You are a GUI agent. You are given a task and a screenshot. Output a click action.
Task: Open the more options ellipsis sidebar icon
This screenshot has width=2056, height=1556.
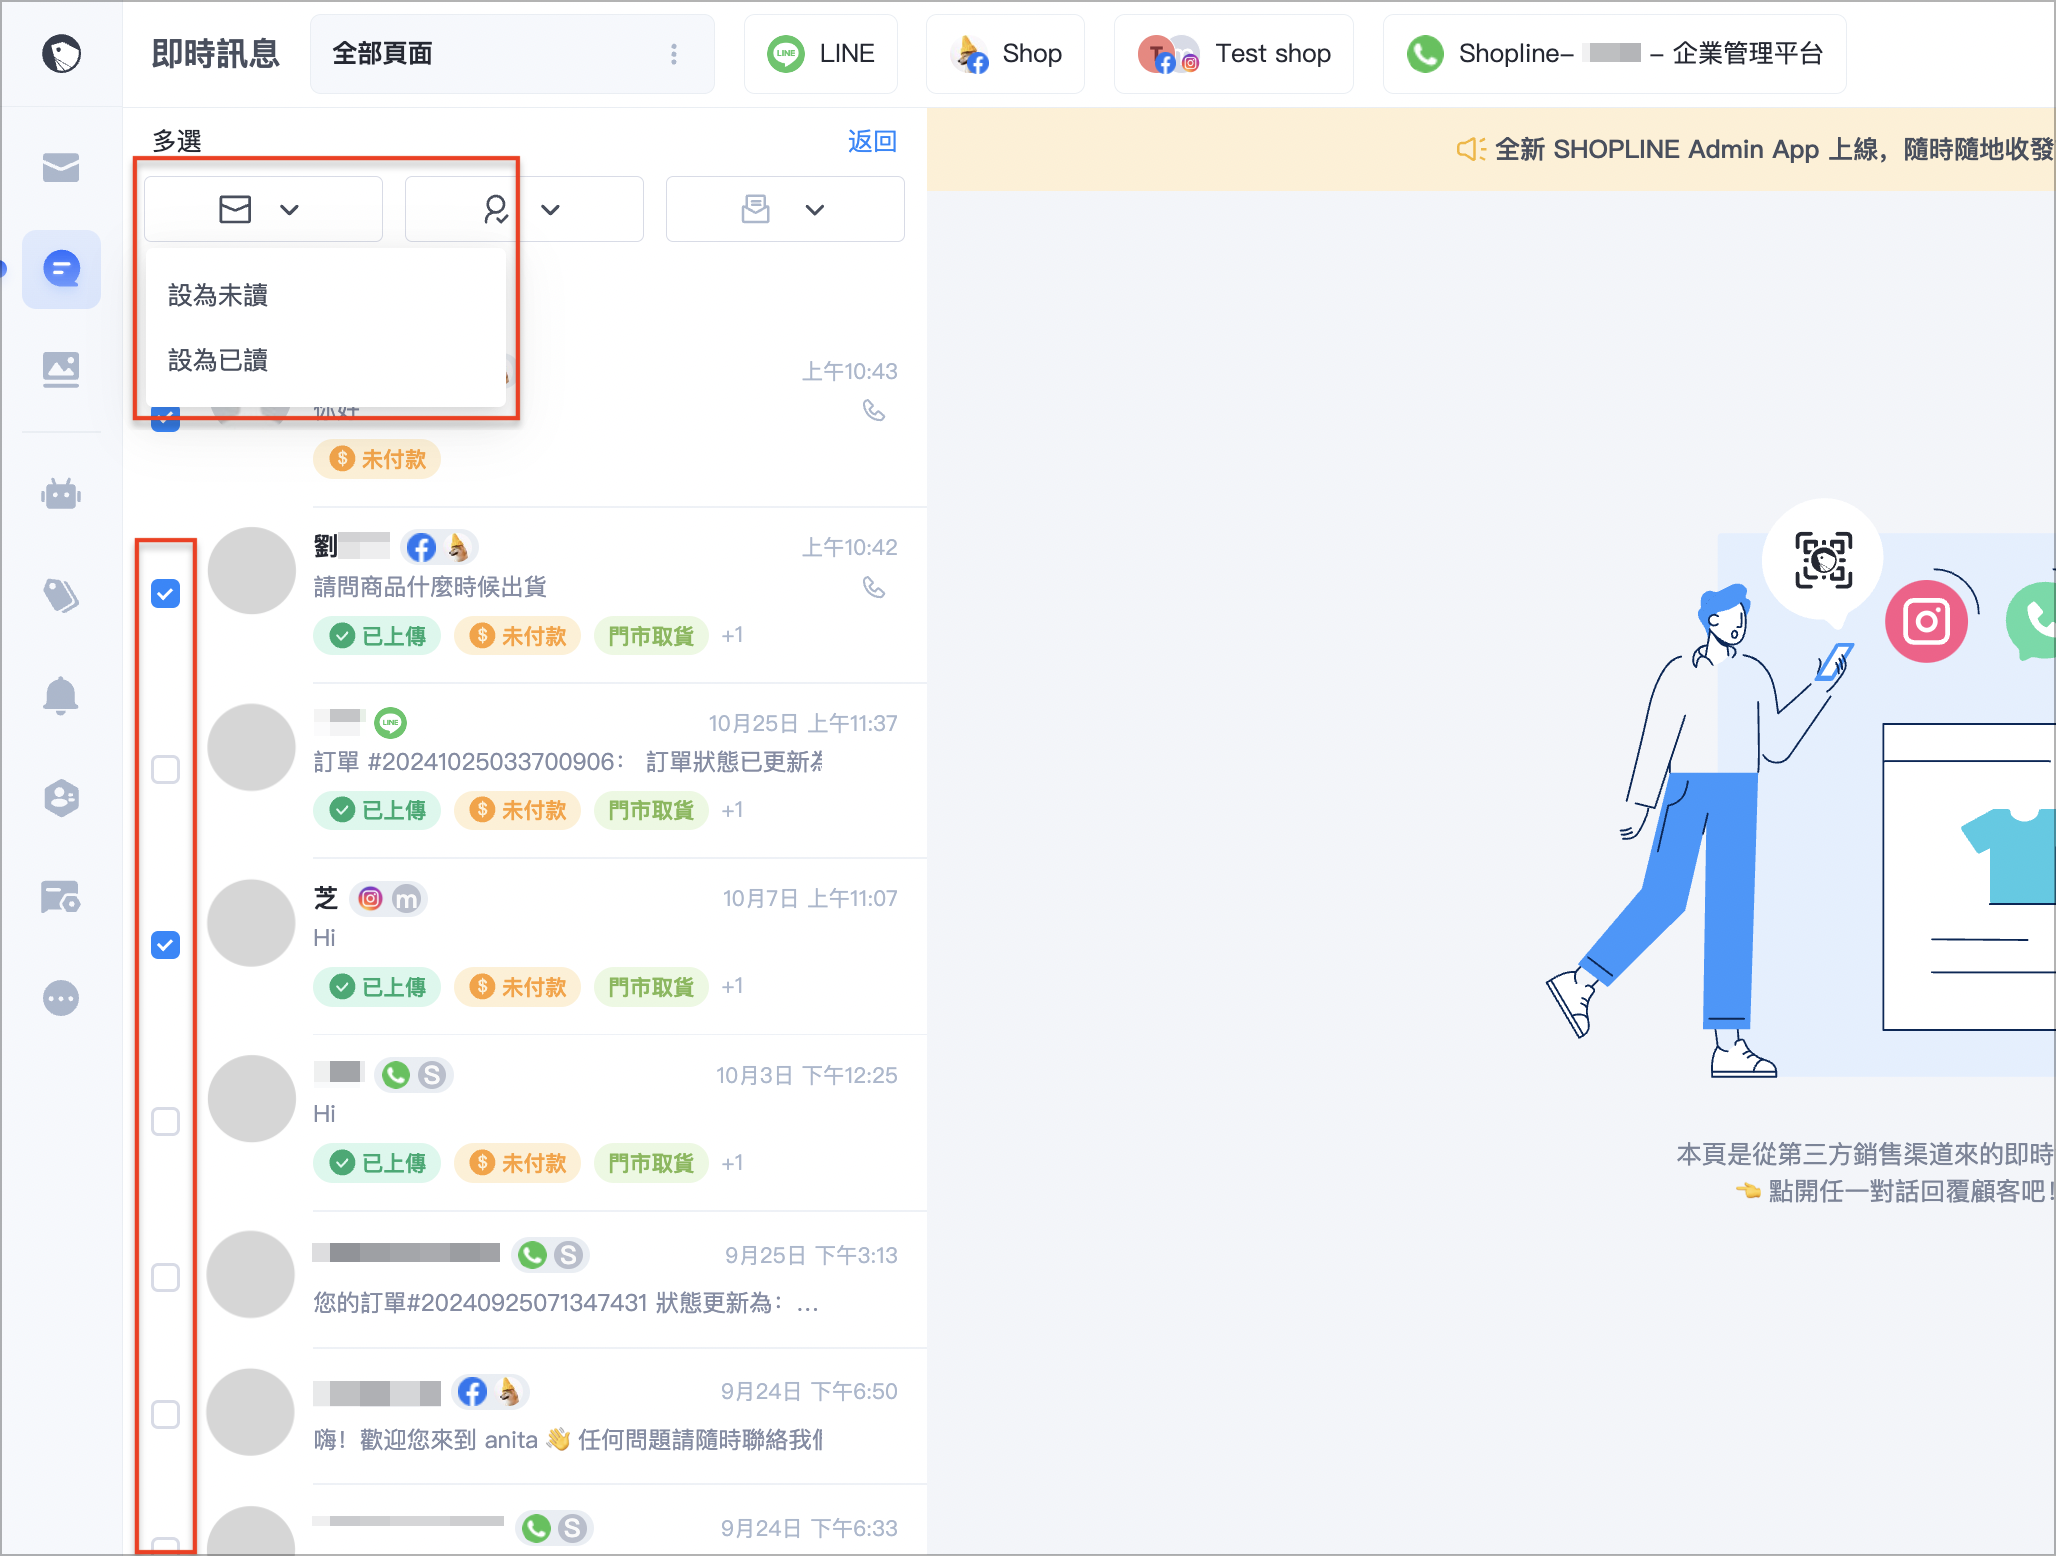(x=61, y=998)
